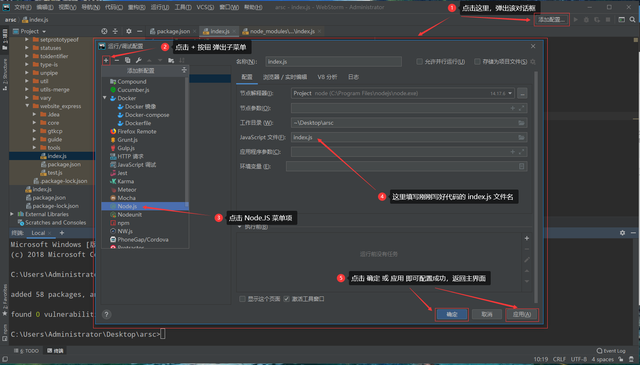Click the 取消 button
The width and height of the screenshot is (640, 365).
[487, 314]
